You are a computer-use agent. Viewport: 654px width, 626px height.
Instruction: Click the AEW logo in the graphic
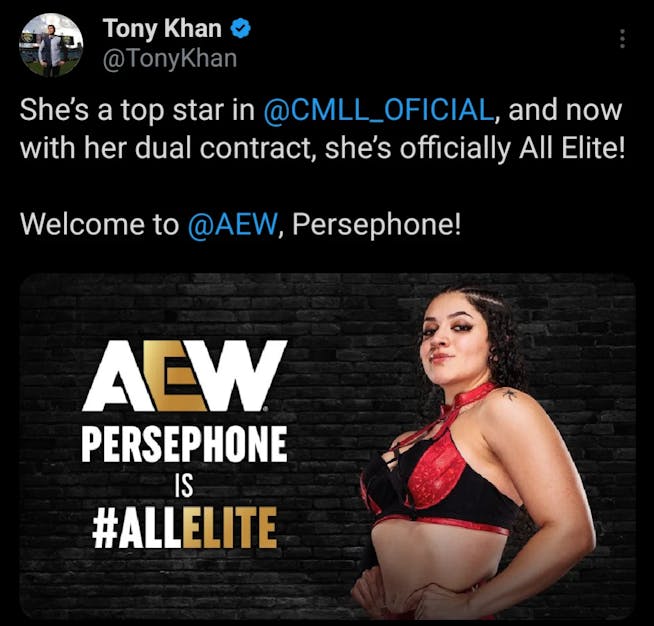tap(185, 376)
